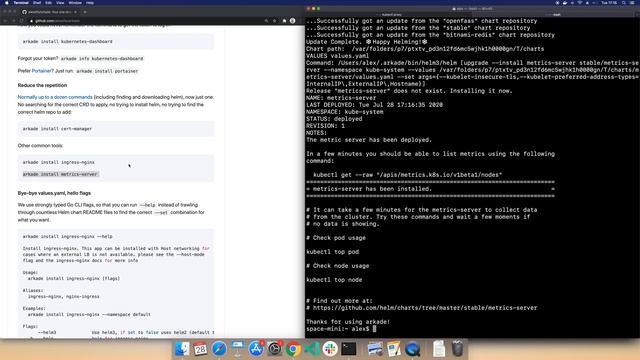Open the Wi-Fi status menu
Screen dimensions: 640x360
(580, 2)
